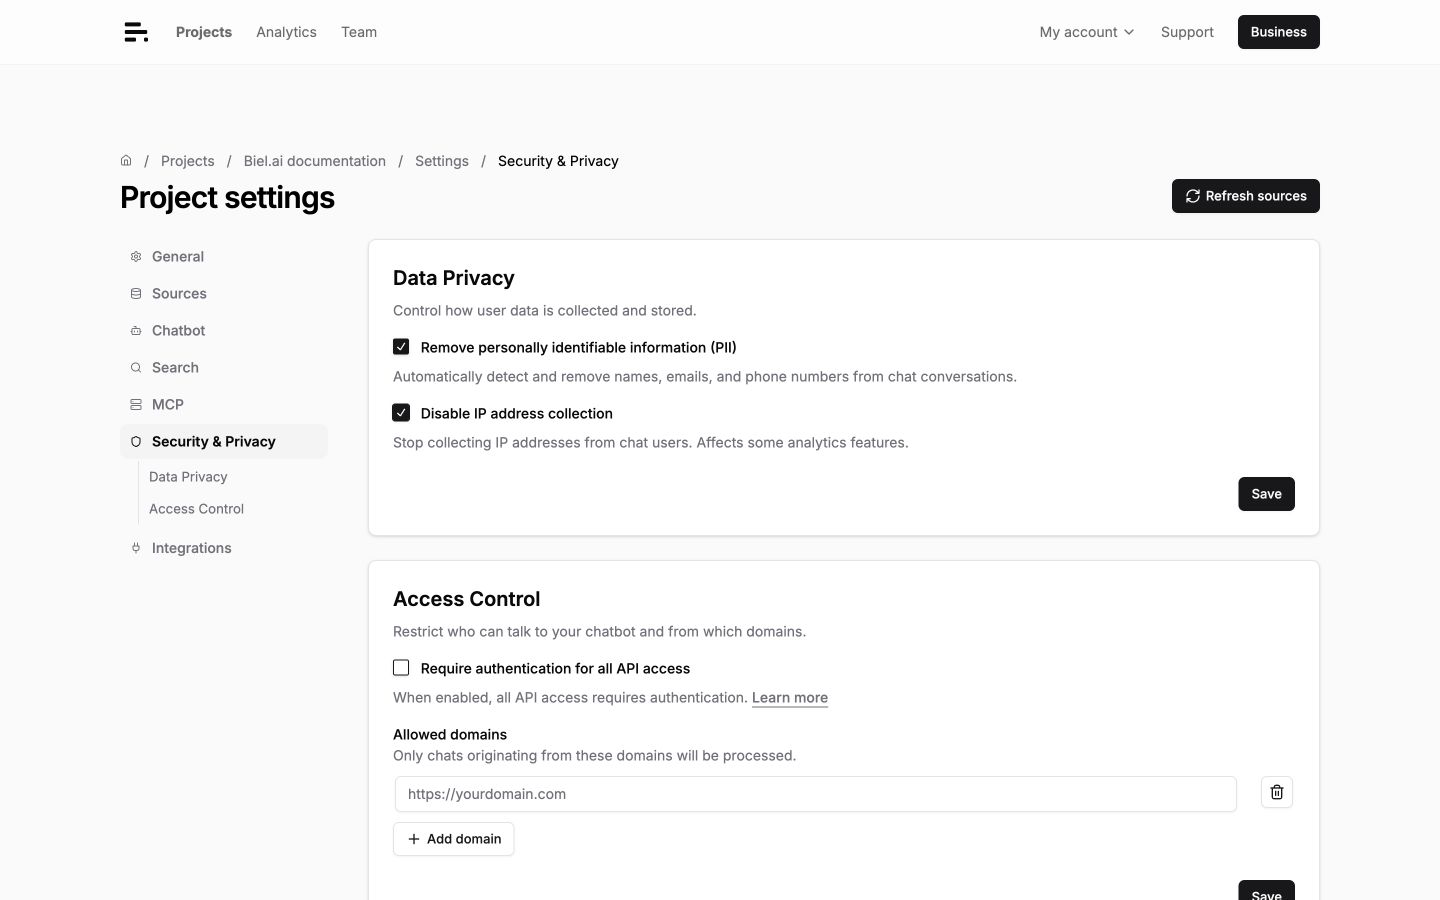Click the Data Privacy card heading
This screenshot has width=1440, height=900.
[x=454, y=278]
